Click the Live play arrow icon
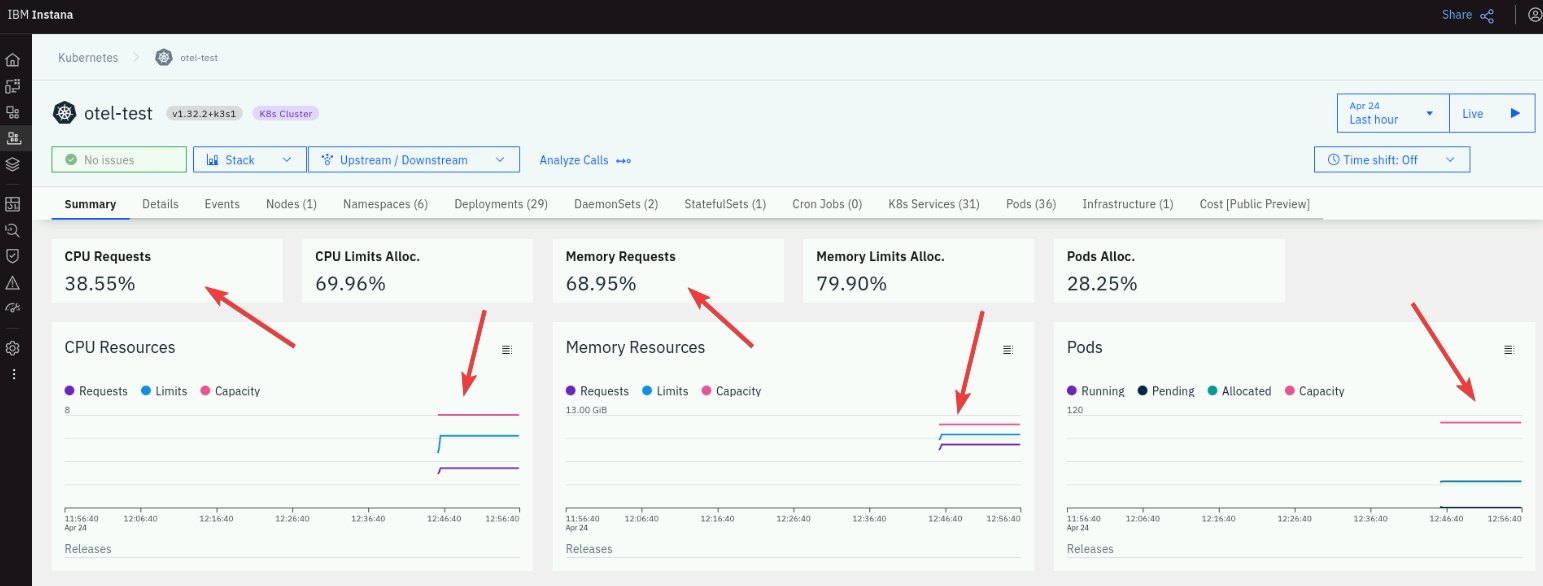Image resolution: width=1543 pixels, height=586 pixels. click(x=1515, y=113)
